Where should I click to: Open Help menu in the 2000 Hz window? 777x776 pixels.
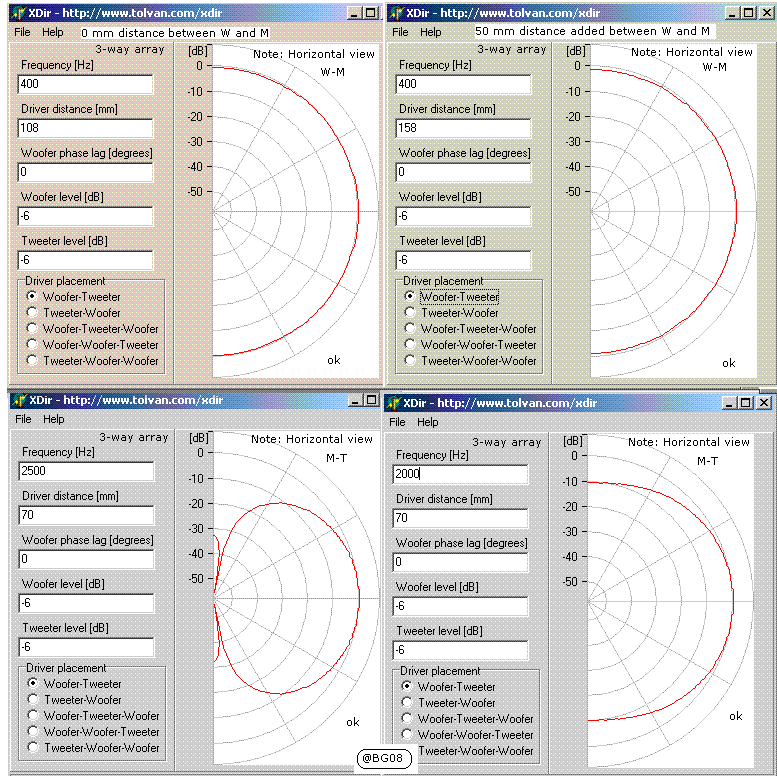pyautogui.click(x=428, y=422)
